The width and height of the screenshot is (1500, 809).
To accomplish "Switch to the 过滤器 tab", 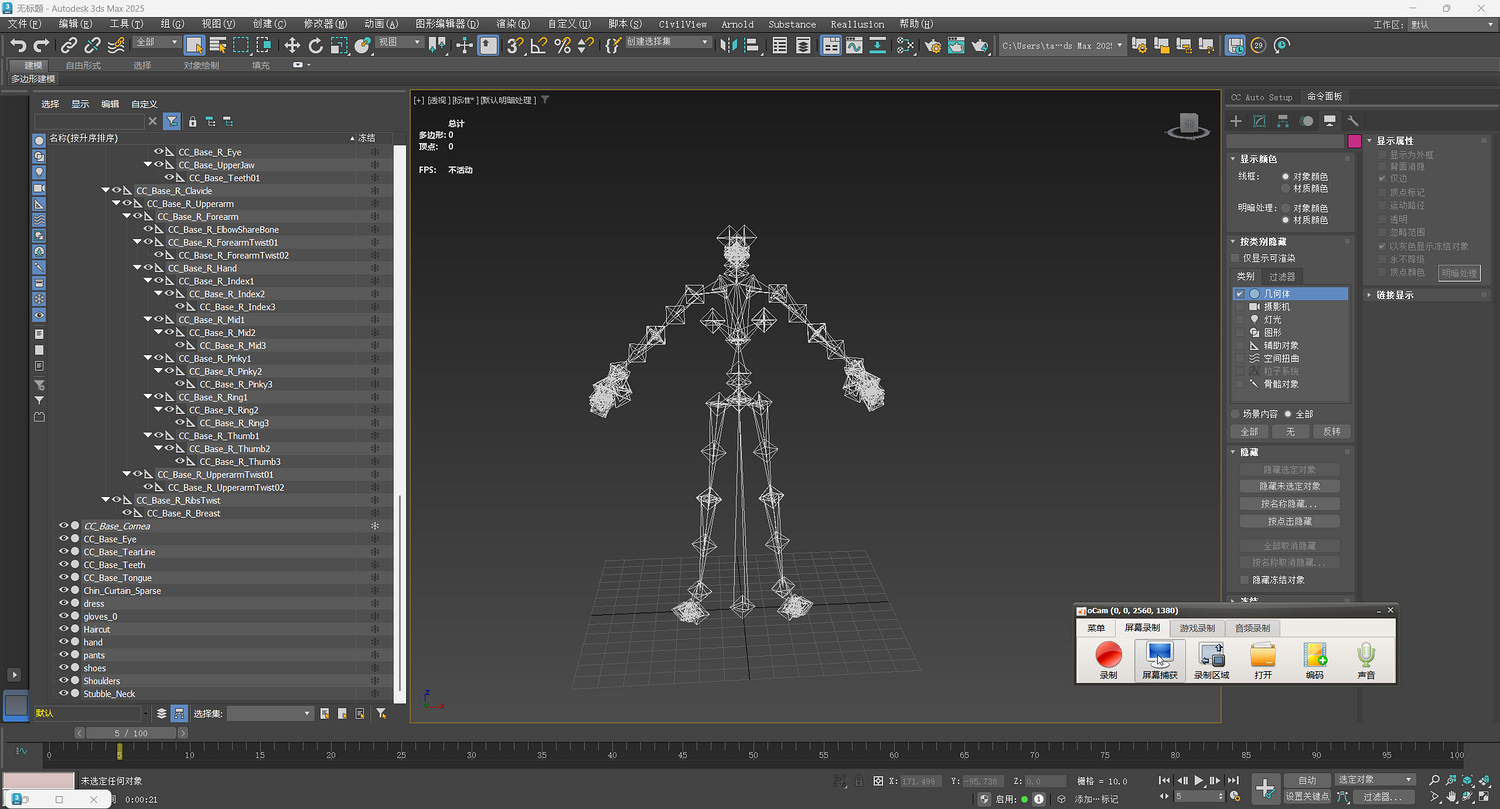I will coord(1281,277).
